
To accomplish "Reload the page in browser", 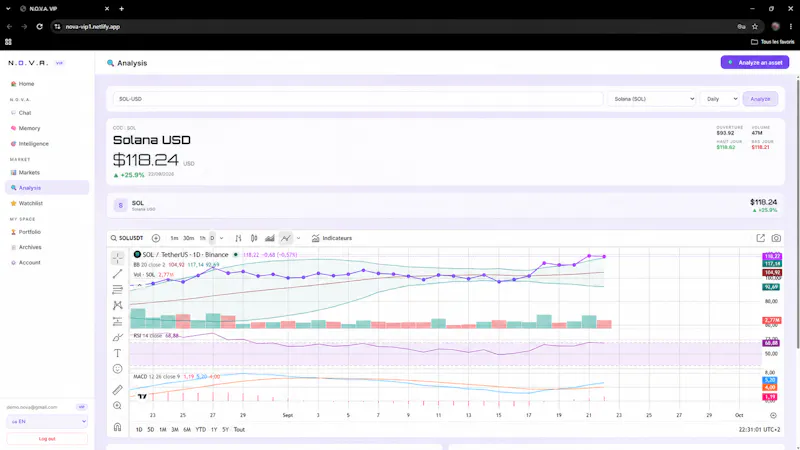I will (39, 27).
